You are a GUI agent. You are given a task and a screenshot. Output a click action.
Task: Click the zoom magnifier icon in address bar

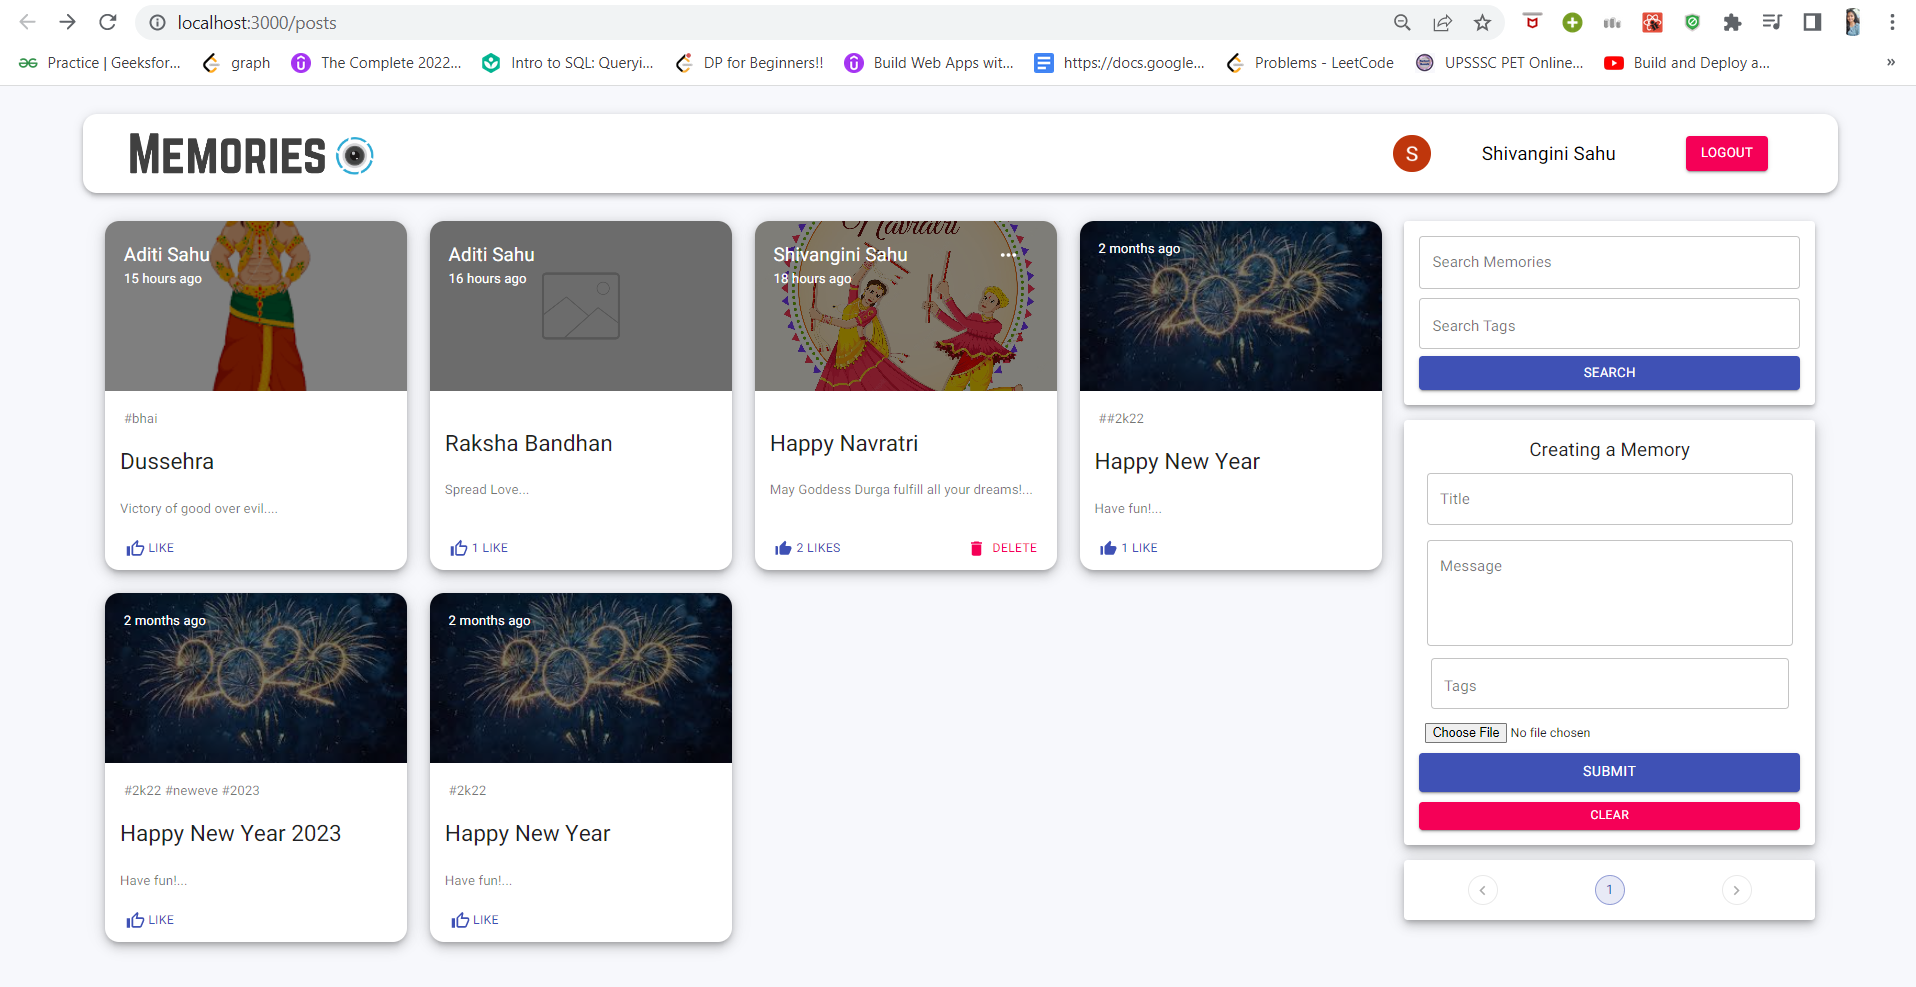pyautogui.click(x=1402, y=22)
